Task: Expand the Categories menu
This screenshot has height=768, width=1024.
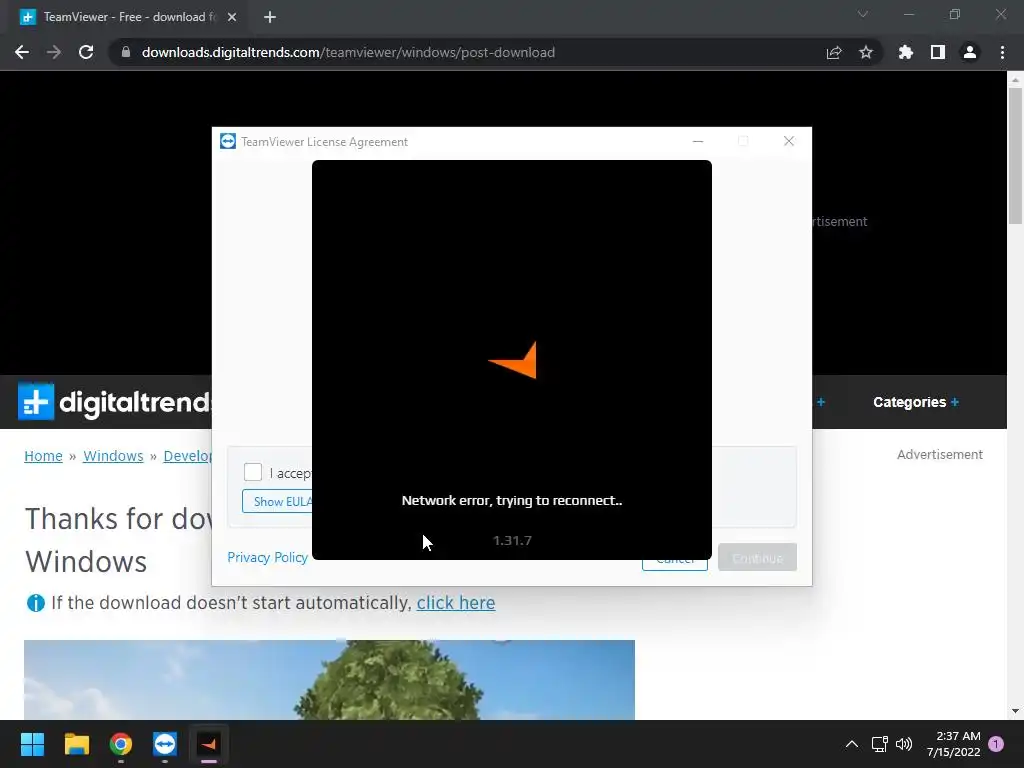Action: click(916, 402)
